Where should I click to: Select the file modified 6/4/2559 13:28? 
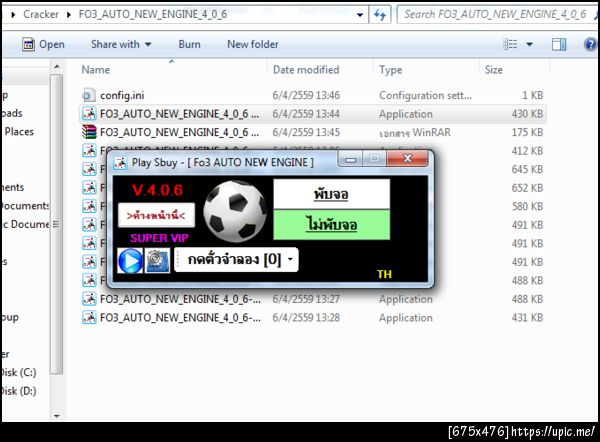[312, 317]
